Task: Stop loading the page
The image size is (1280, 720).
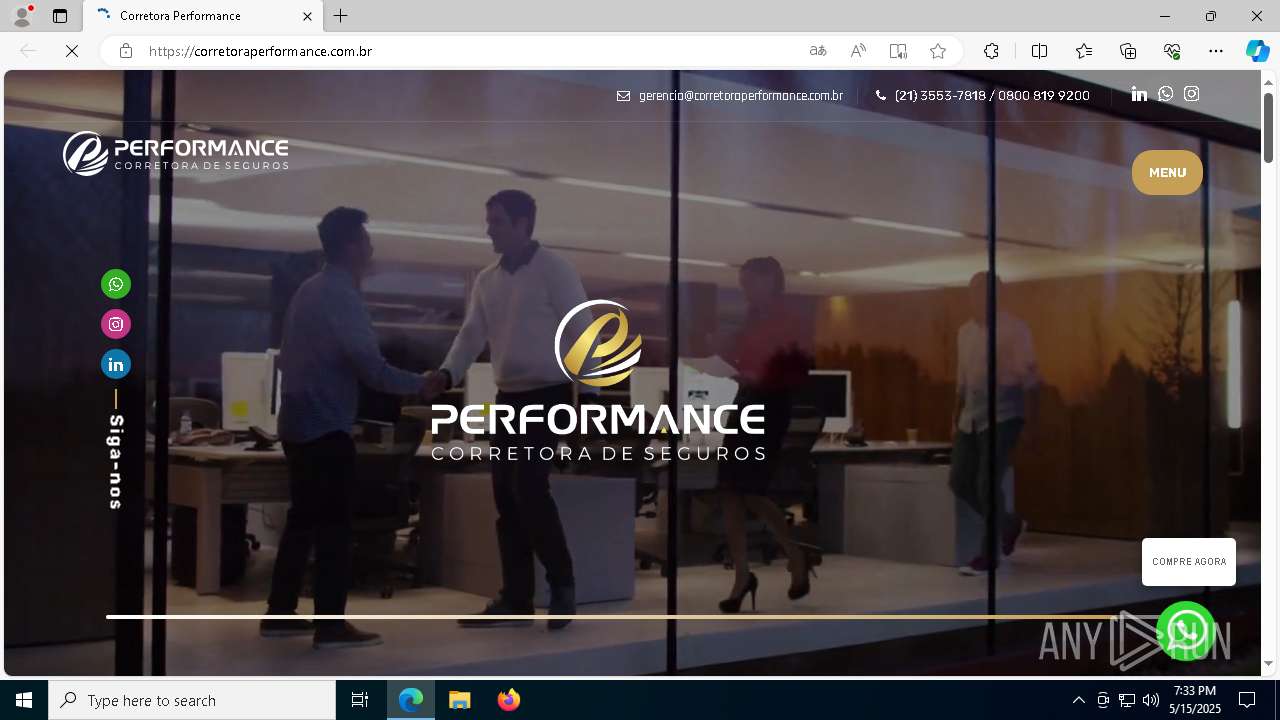Action: click(72, 51)
